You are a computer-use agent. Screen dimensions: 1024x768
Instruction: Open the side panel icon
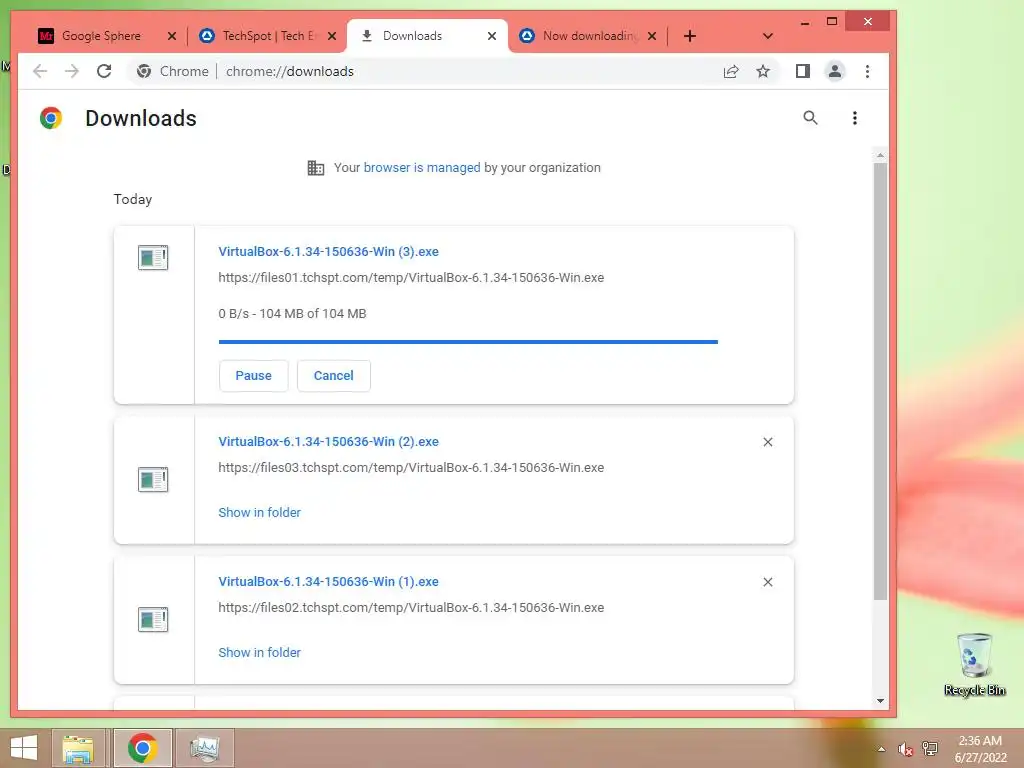[803, 71]
